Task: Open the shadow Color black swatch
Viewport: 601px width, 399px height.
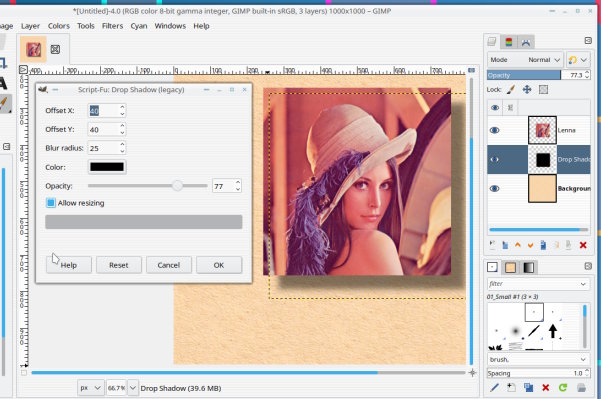Action: pos(107,167)
